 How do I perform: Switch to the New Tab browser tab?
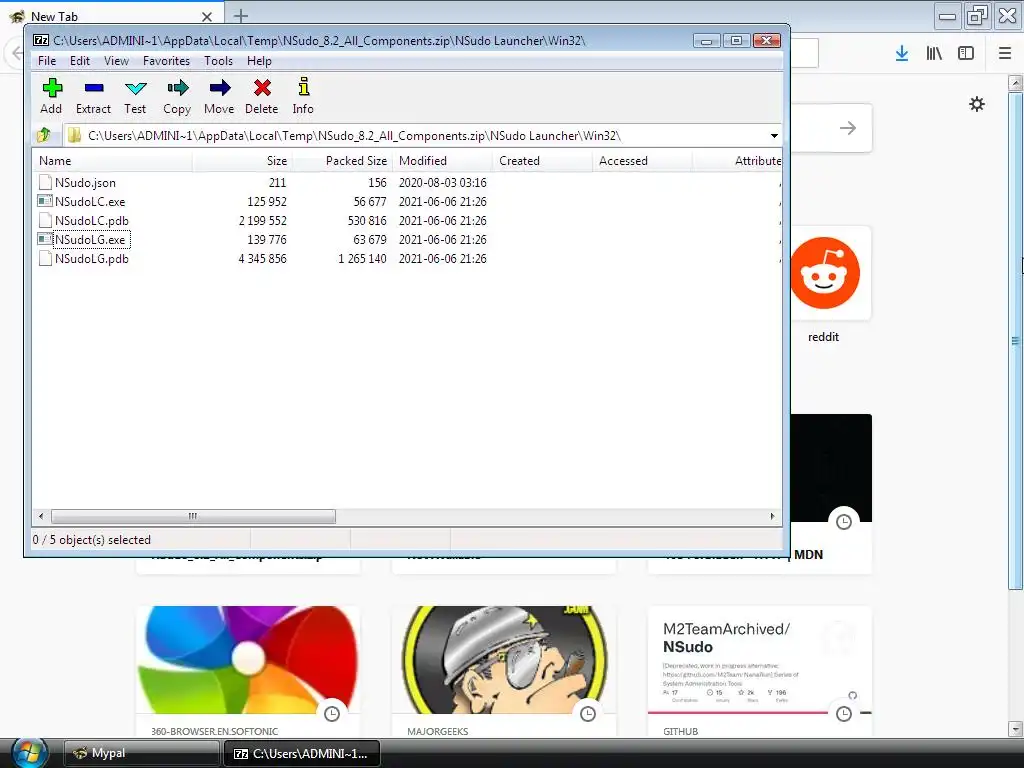coord(111,16)
